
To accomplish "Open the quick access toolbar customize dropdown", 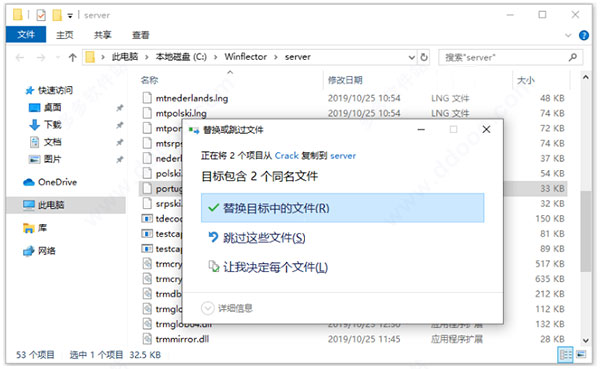I will [x=70, y=16].
